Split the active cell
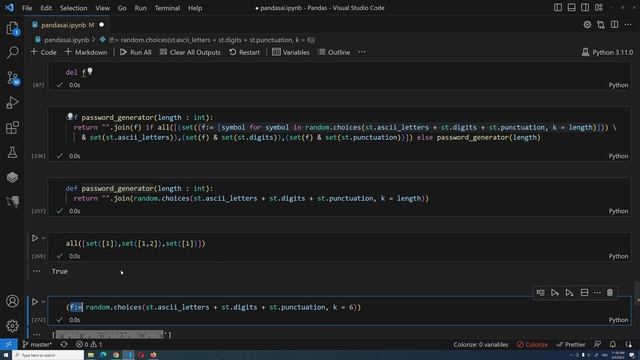640x360 pixels. [x=584, y=293]
